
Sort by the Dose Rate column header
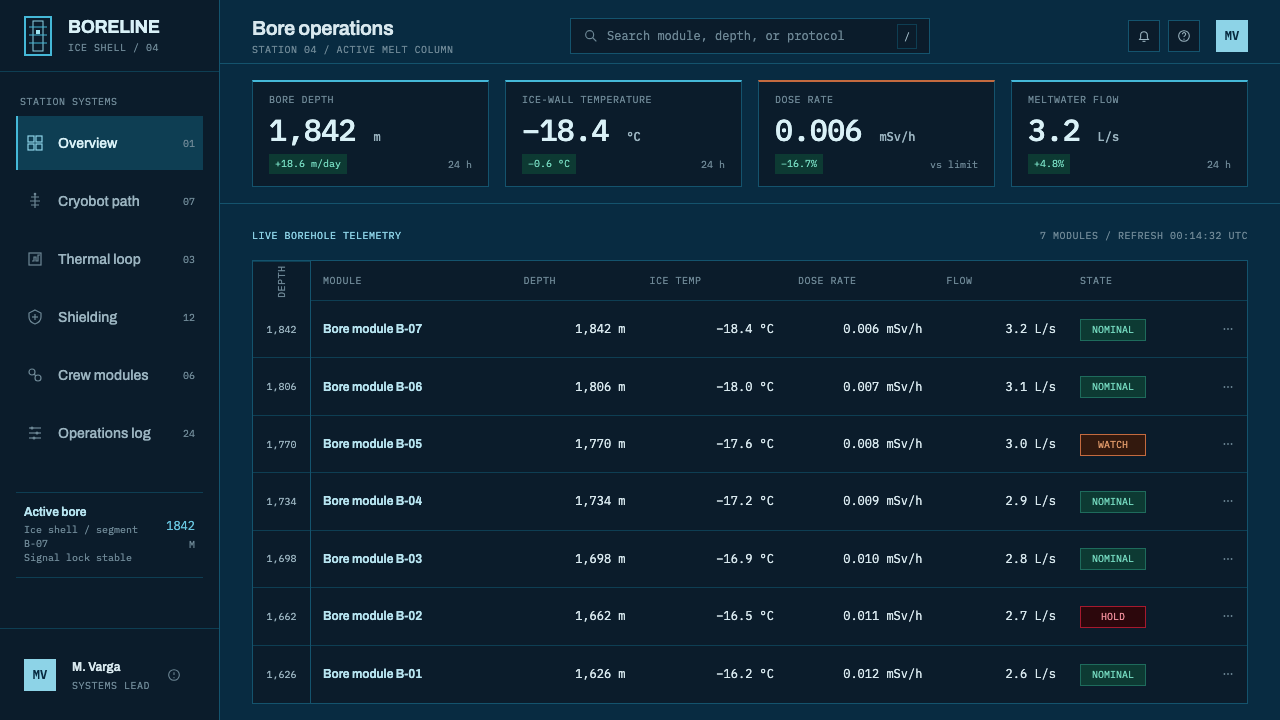point(827,281)
